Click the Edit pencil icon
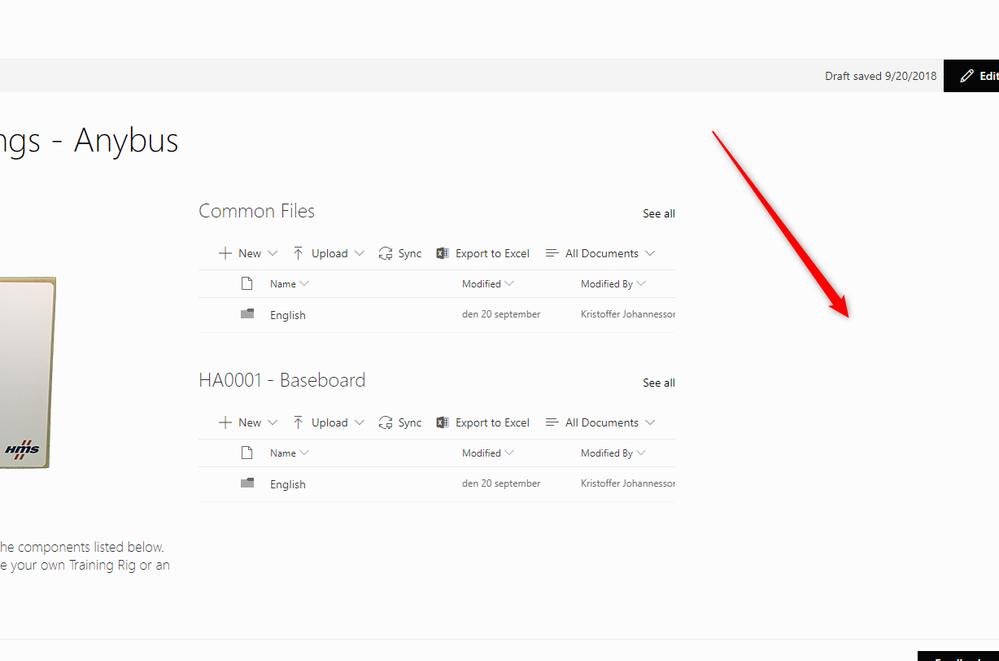This screenshot has height=661, width=999. (x=967, y=76)
